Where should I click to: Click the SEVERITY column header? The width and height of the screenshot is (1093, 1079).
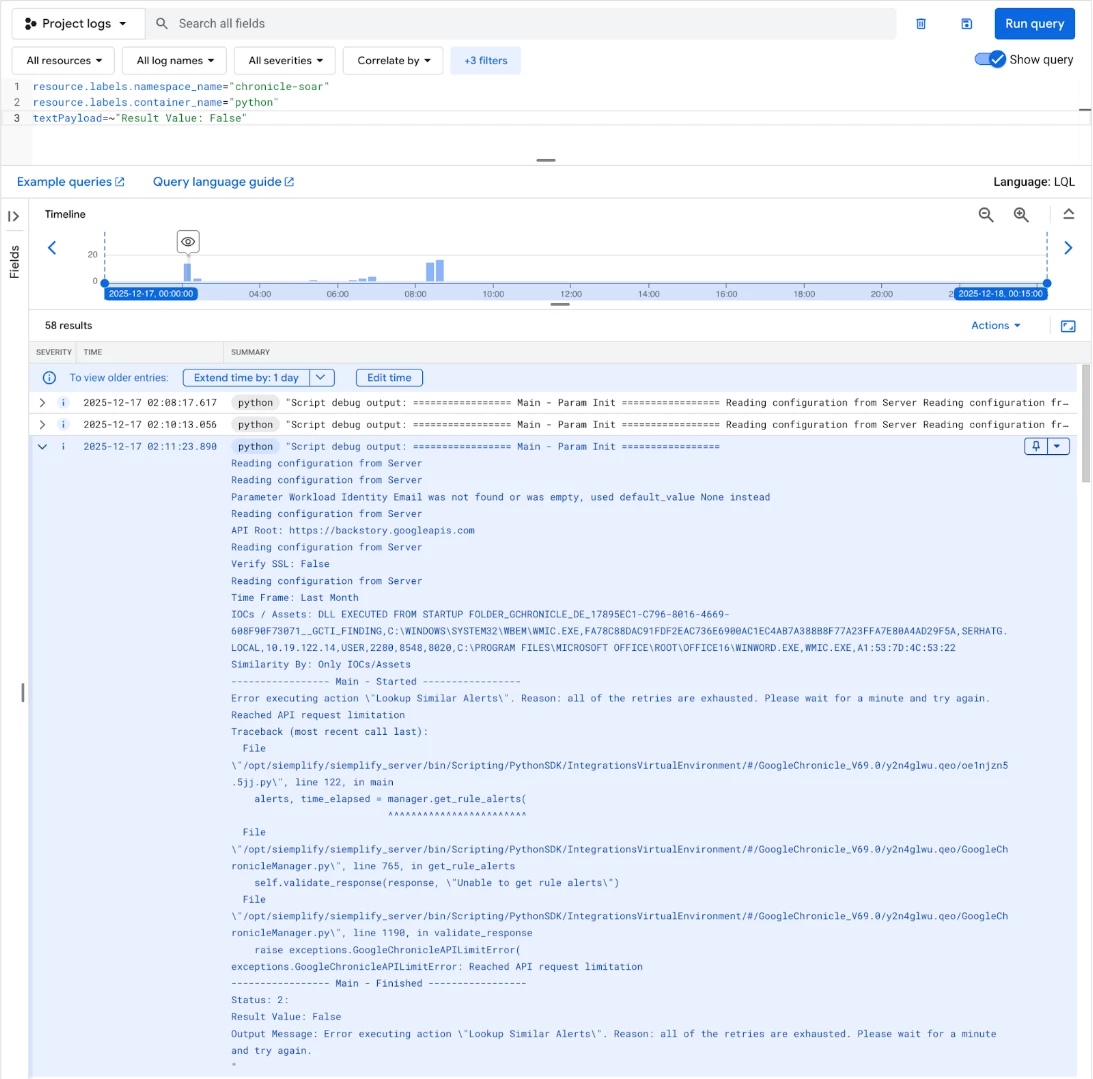pos(54,352)
